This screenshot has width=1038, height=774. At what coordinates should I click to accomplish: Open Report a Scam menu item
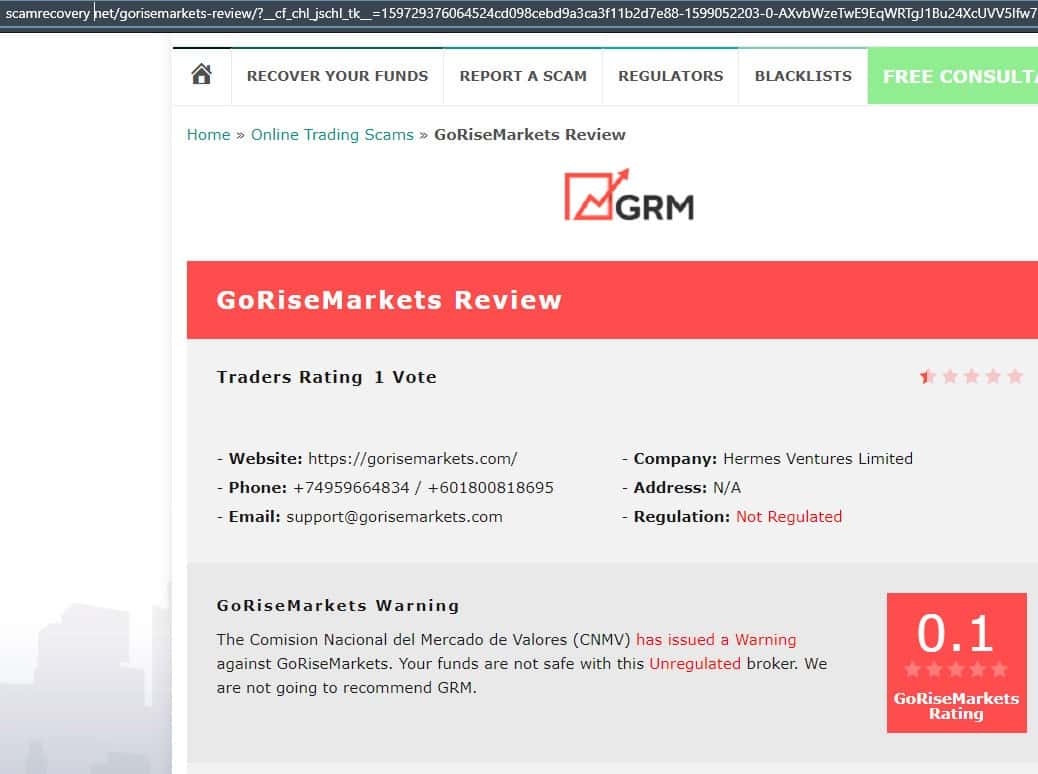(523, 76)
